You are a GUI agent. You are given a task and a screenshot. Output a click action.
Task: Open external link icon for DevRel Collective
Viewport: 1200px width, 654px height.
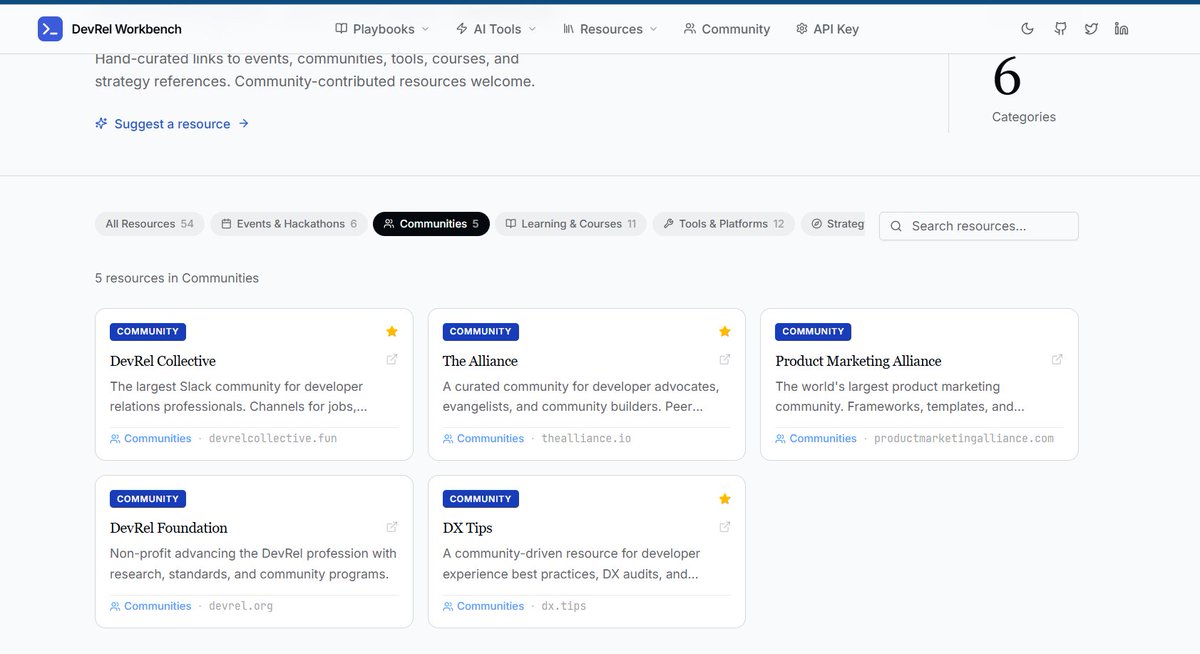pos(392,360)
